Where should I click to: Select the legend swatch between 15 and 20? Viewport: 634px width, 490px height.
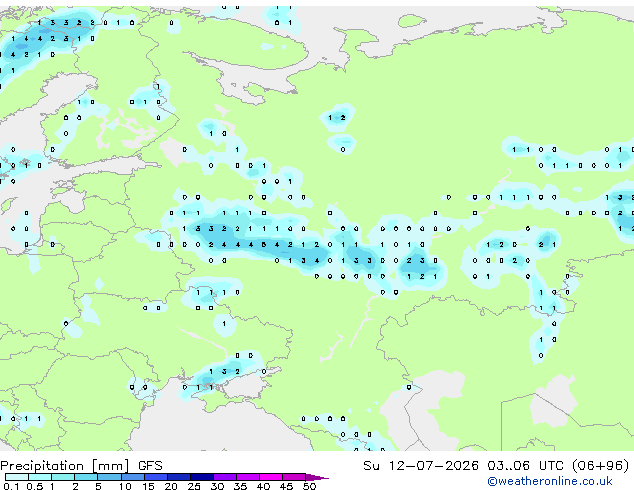[155, 477]
